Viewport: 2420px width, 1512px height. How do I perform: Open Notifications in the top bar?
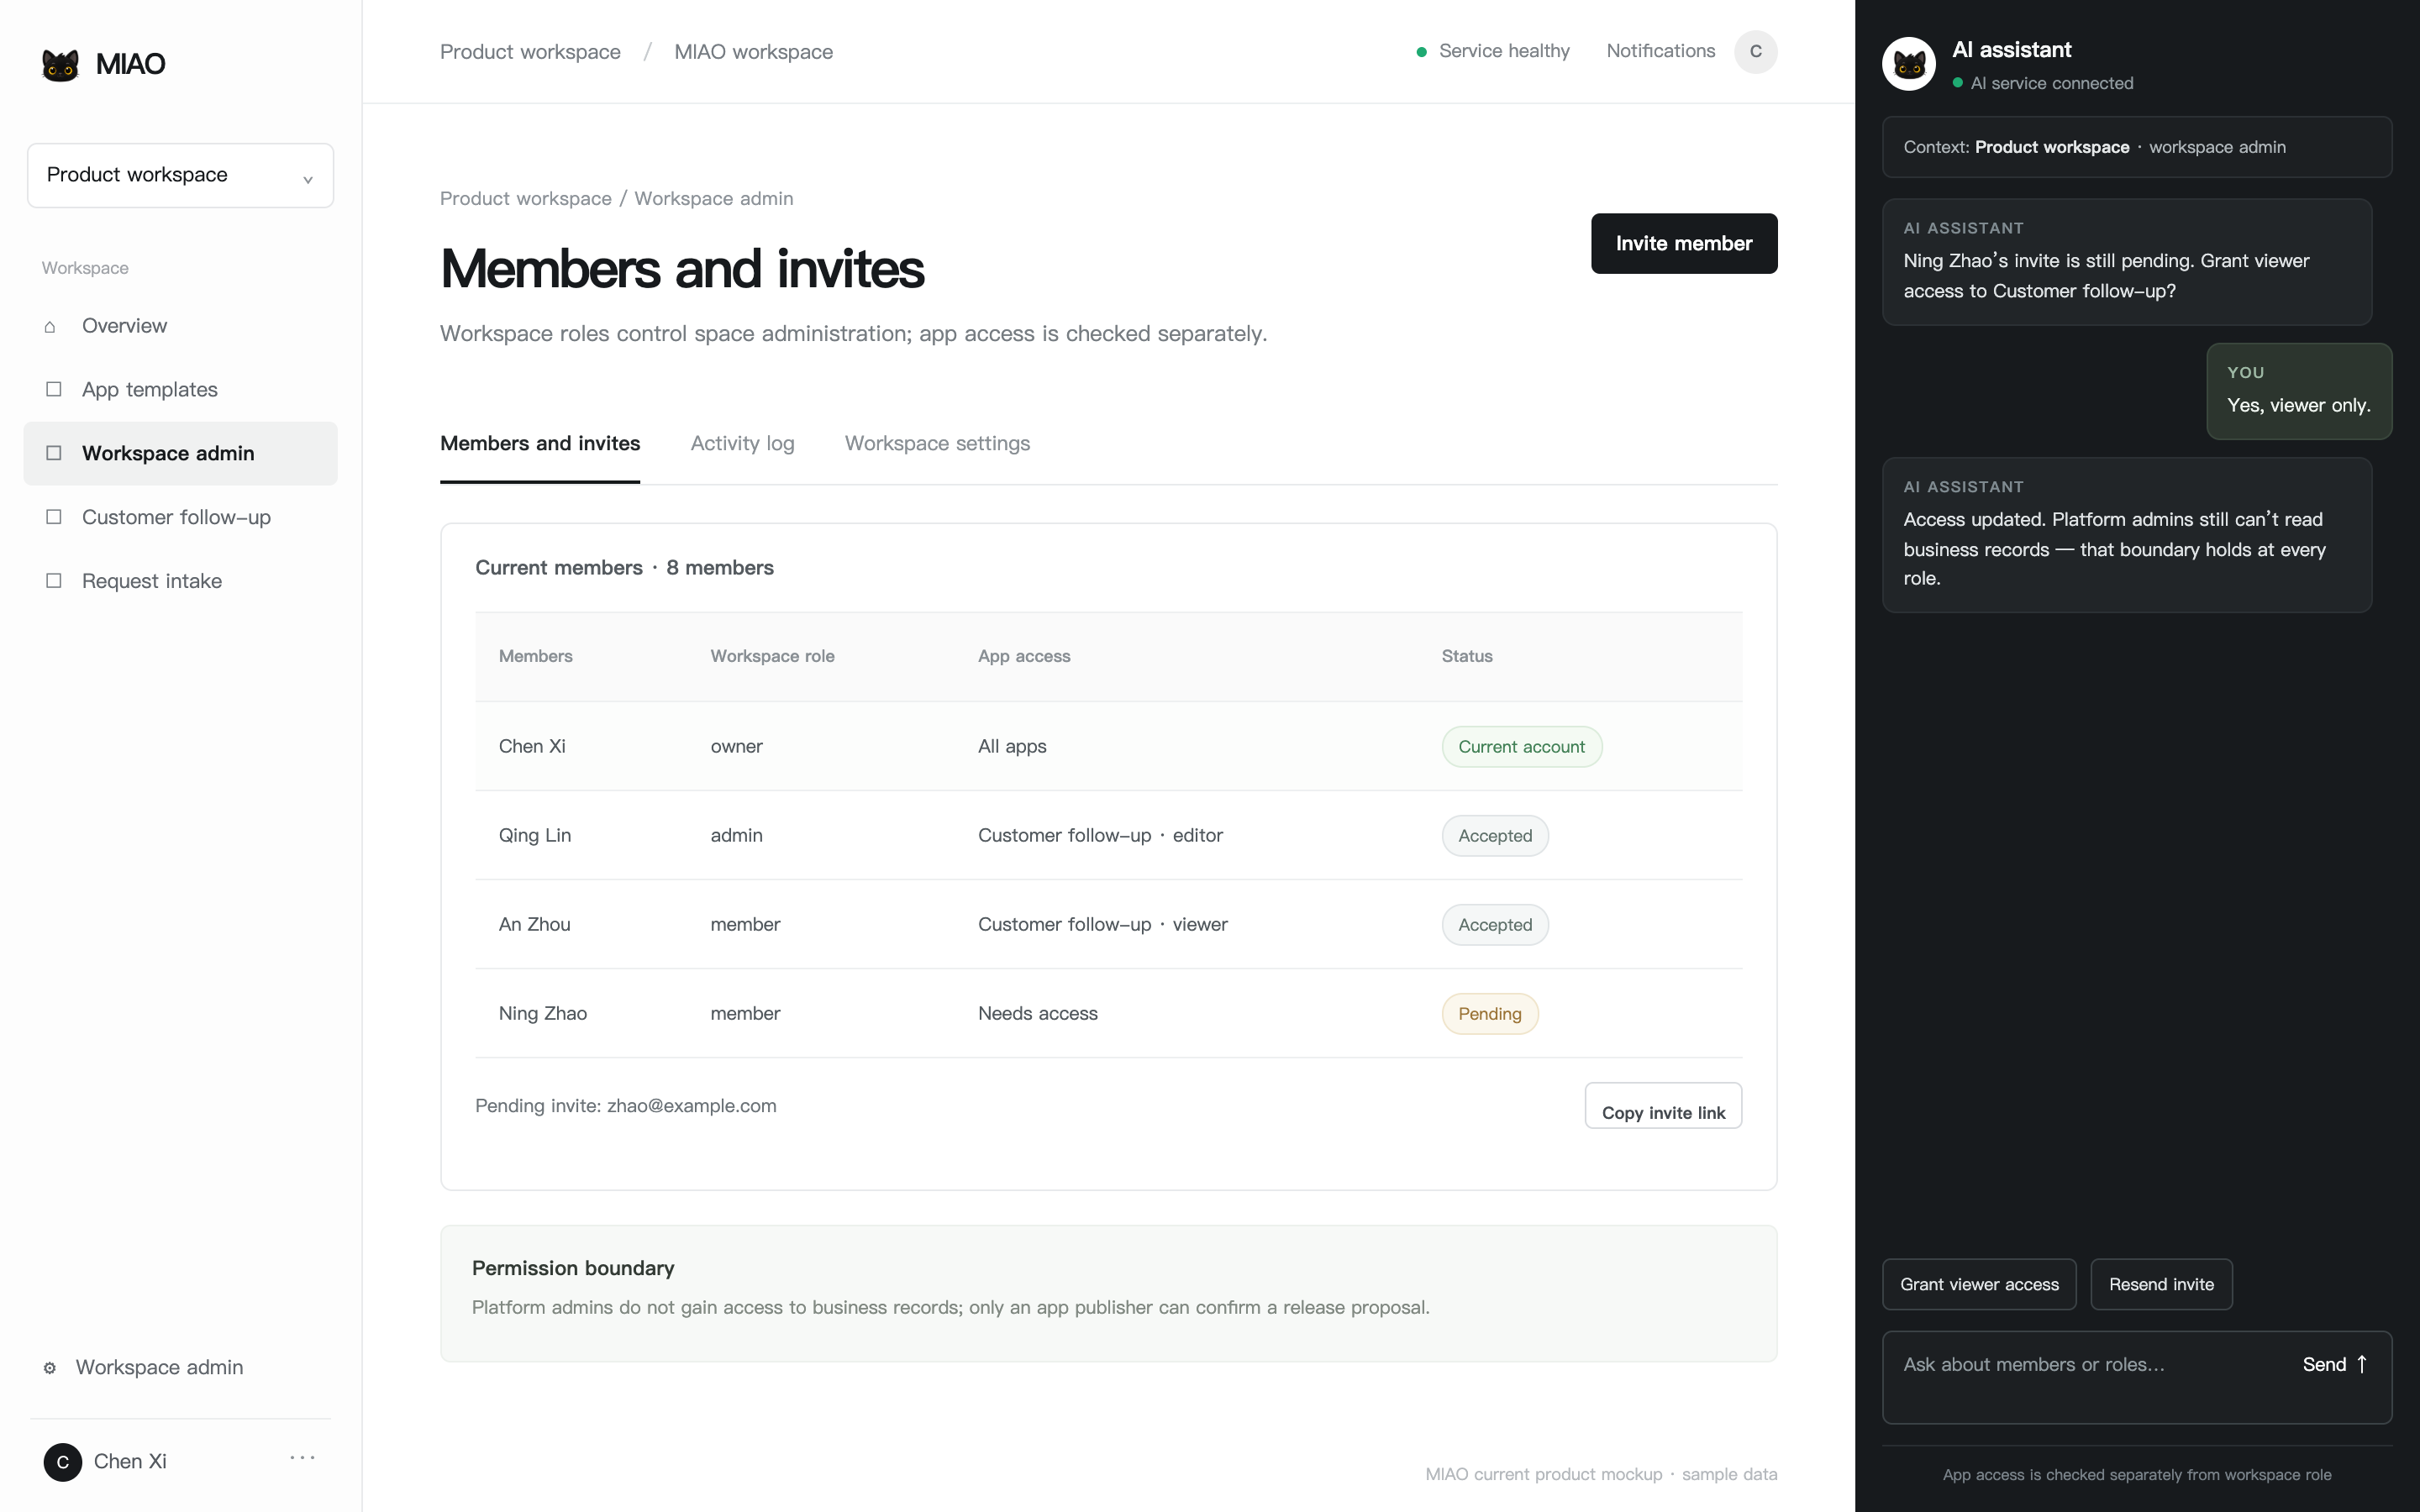[x=1660, y=51]
